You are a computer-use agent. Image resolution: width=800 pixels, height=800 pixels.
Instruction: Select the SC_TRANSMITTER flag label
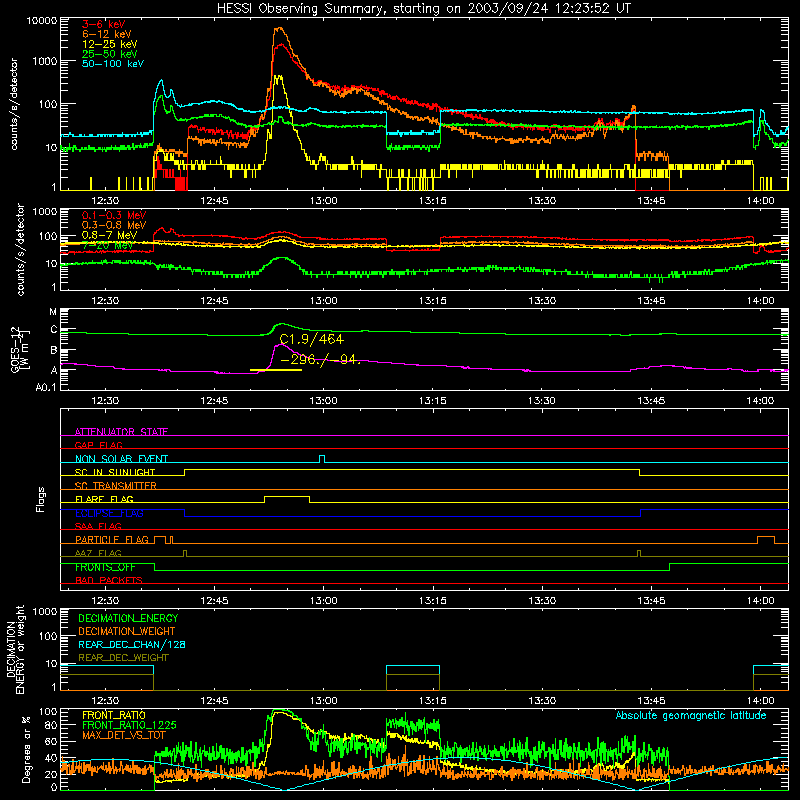click(116, 485)
